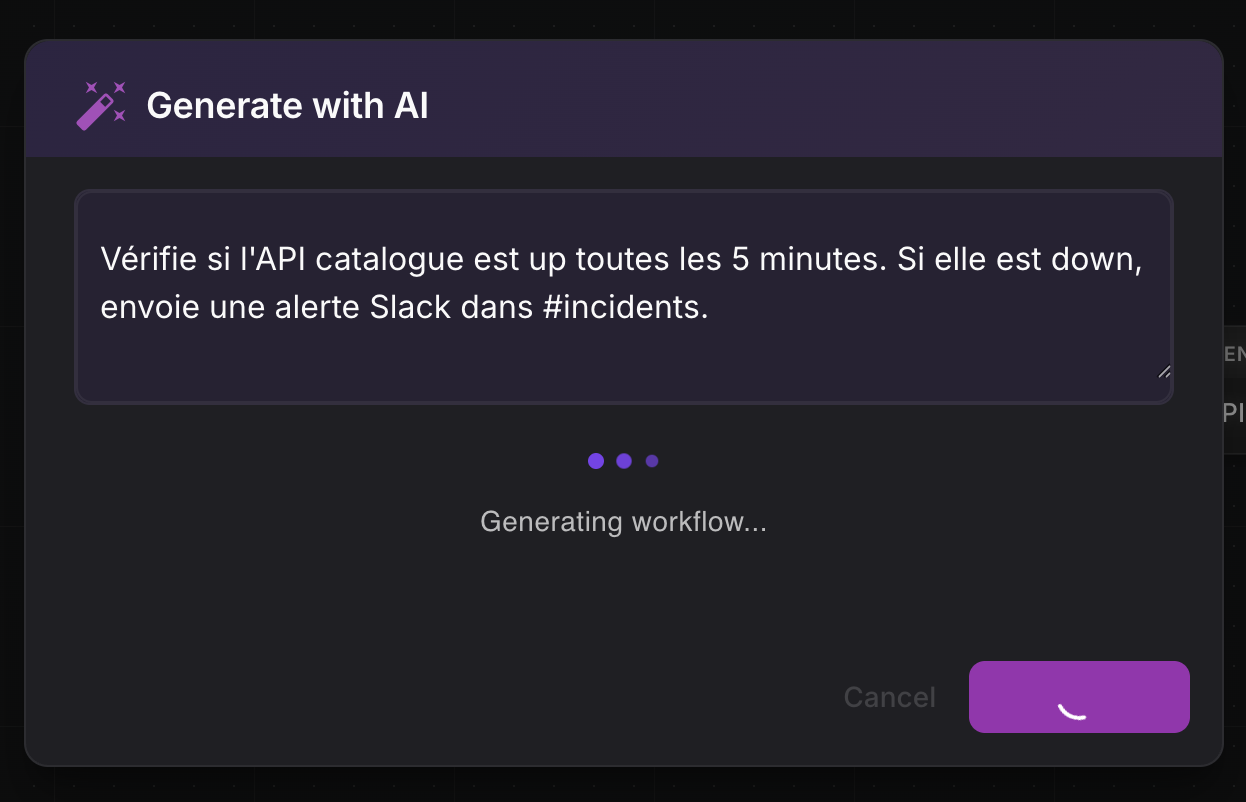The width and height of the screenshot is (1246, 802).
Task: Click the rightmost loading dot
Action: [652, 461]
